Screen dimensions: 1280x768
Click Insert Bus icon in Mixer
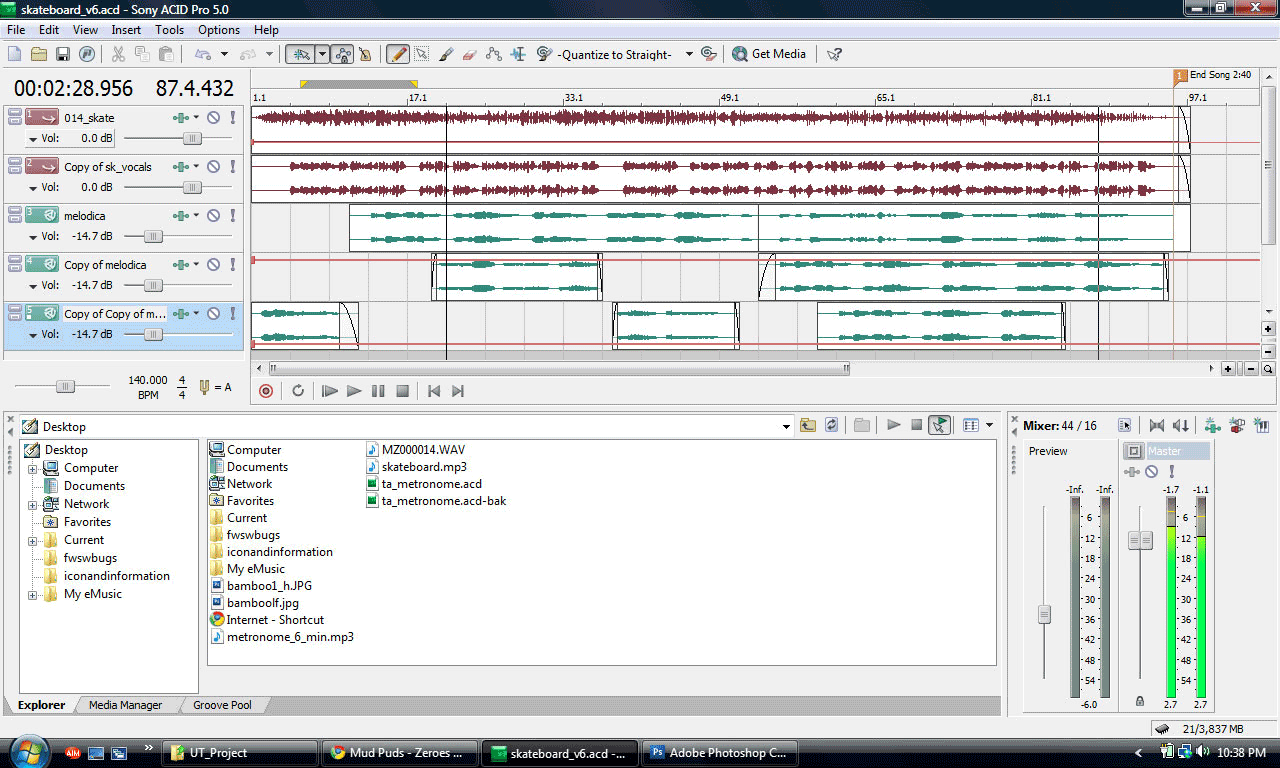[1213, 425]
